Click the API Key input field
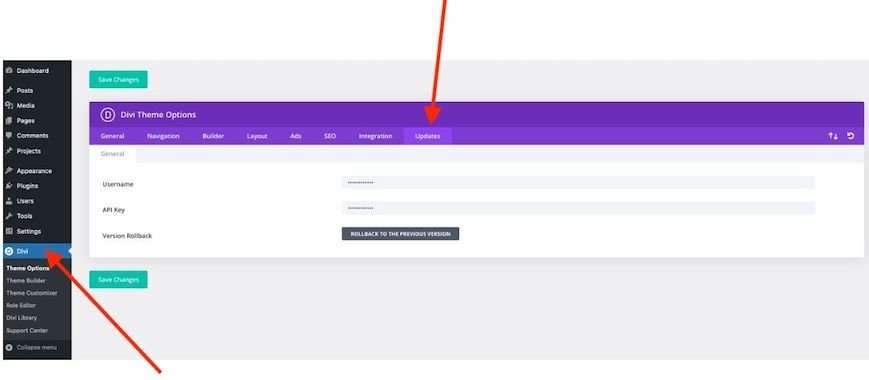Screen dimensions: 869x380 pos(578,208)
